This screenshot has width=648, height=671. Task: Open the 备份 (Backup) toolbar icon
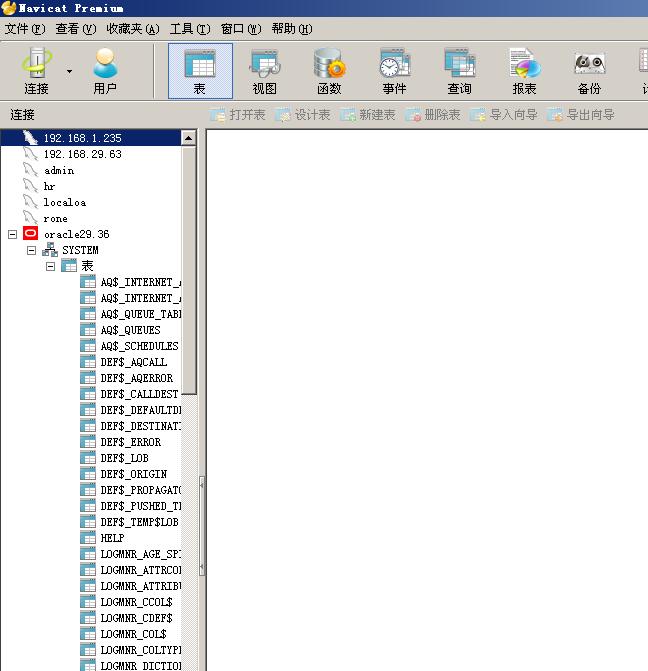(x=589, y=71)
